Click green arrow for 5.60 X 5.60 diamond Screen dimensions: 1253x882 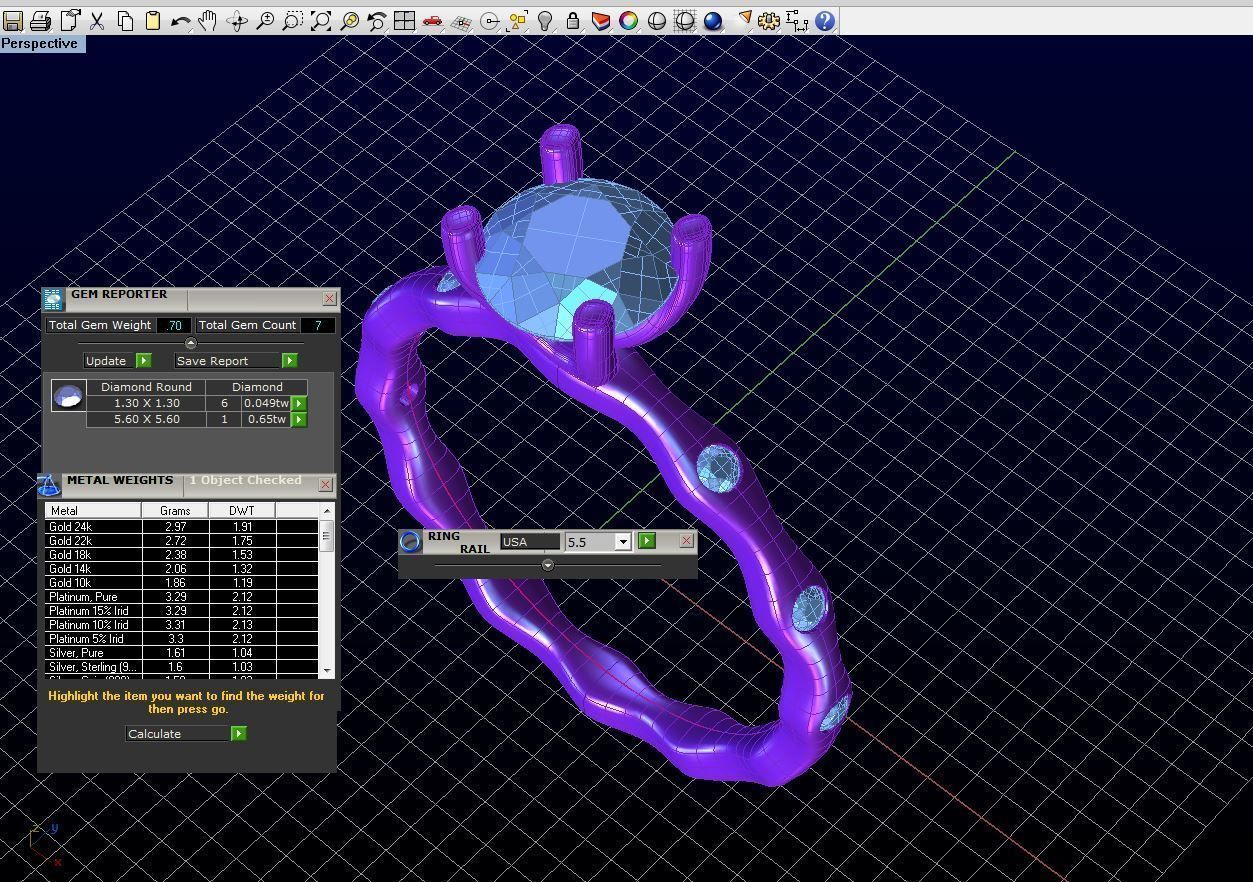(299, 419)
